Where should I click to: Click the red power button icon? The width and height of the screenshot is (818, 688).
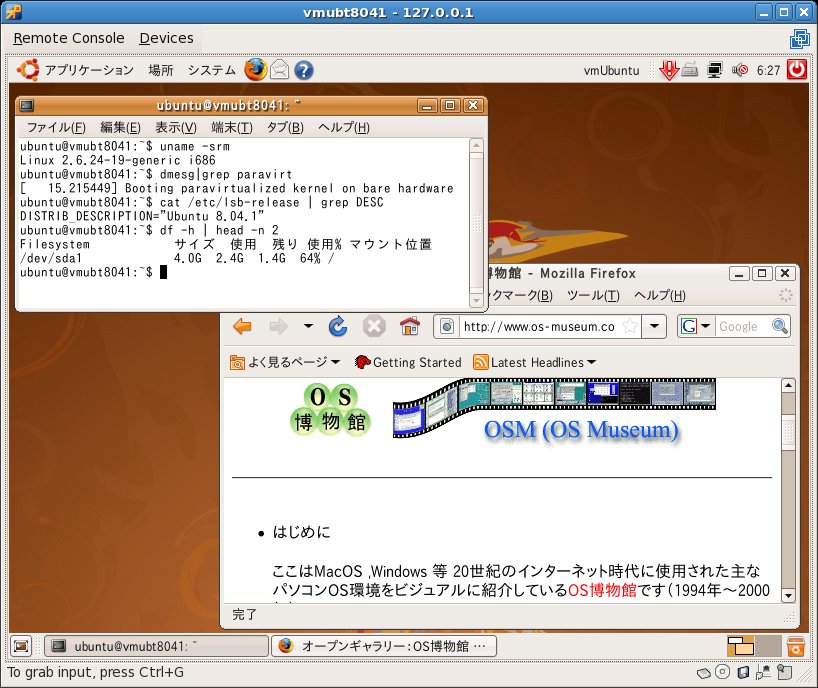click(x=797, y=69)
